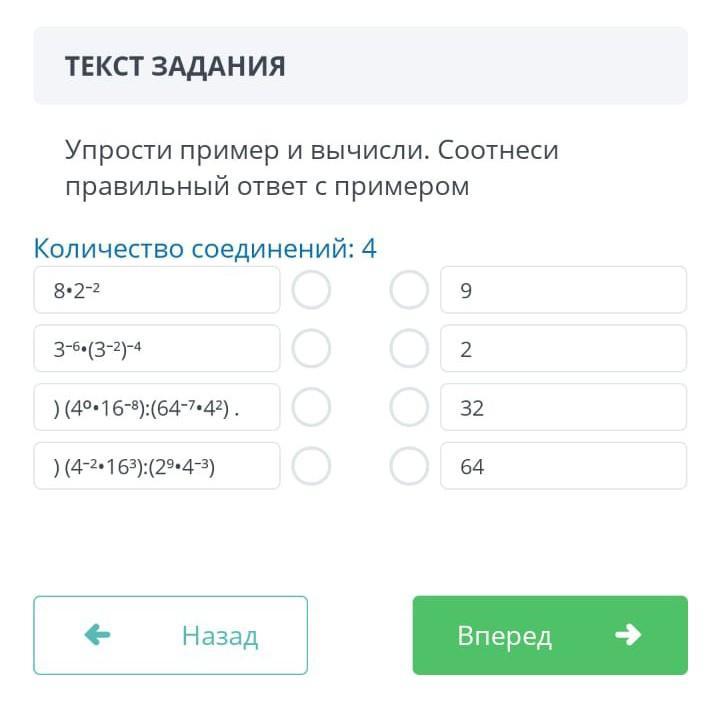
Task: Click the right arrow icon in Вперед
Action: point(628,635)
